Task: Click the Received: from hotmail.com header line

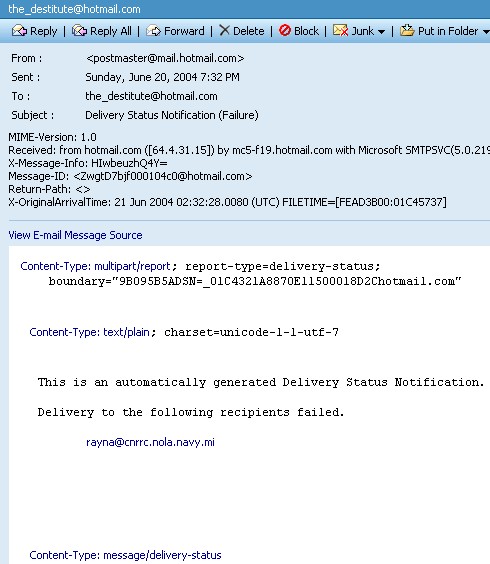Action: (249, 150)
